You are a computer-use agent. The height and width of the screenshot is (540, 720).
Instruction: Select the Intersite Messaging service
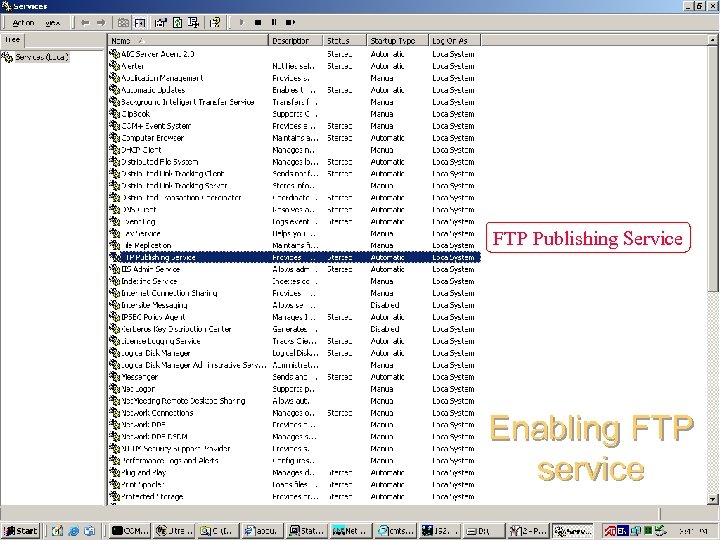[295, 305]
